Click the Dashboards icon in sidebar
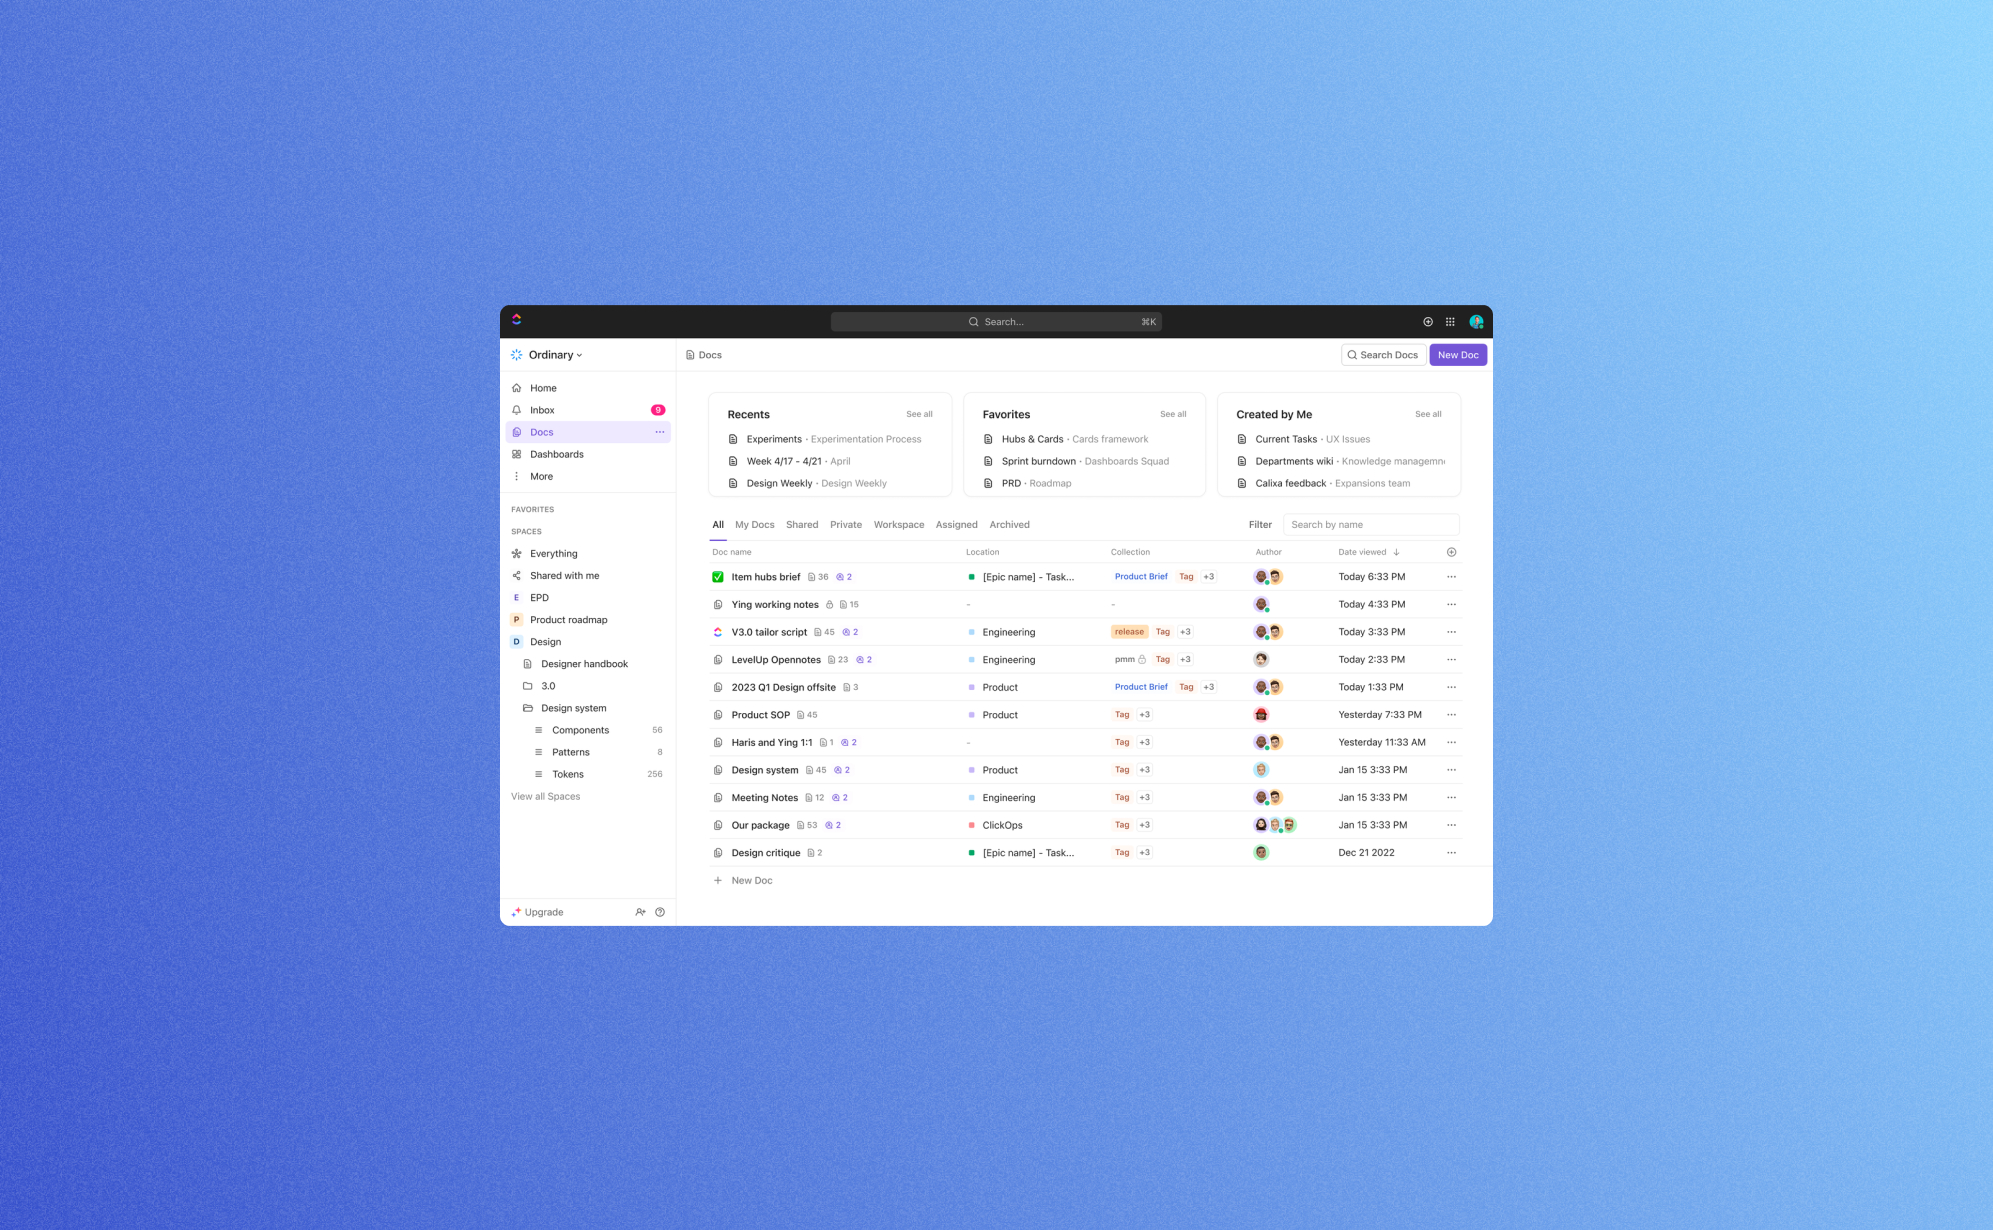1993x1230 pixels. [517, 454]
